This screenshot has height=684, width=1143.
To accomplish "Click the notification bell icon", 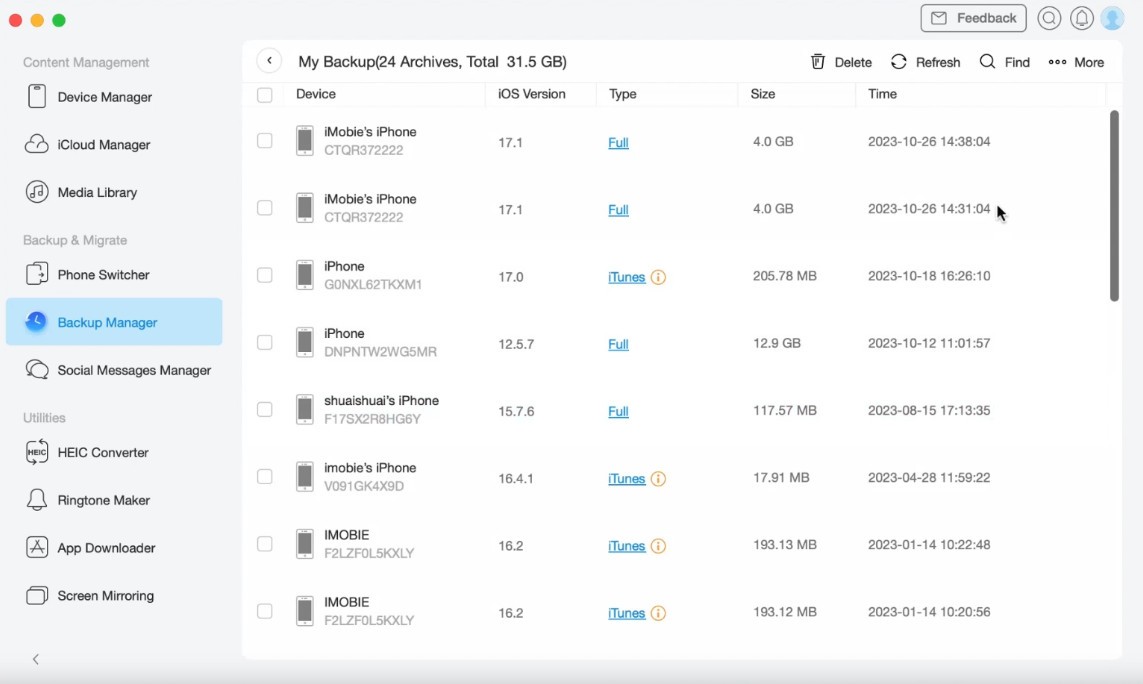I will point(1081,18).
